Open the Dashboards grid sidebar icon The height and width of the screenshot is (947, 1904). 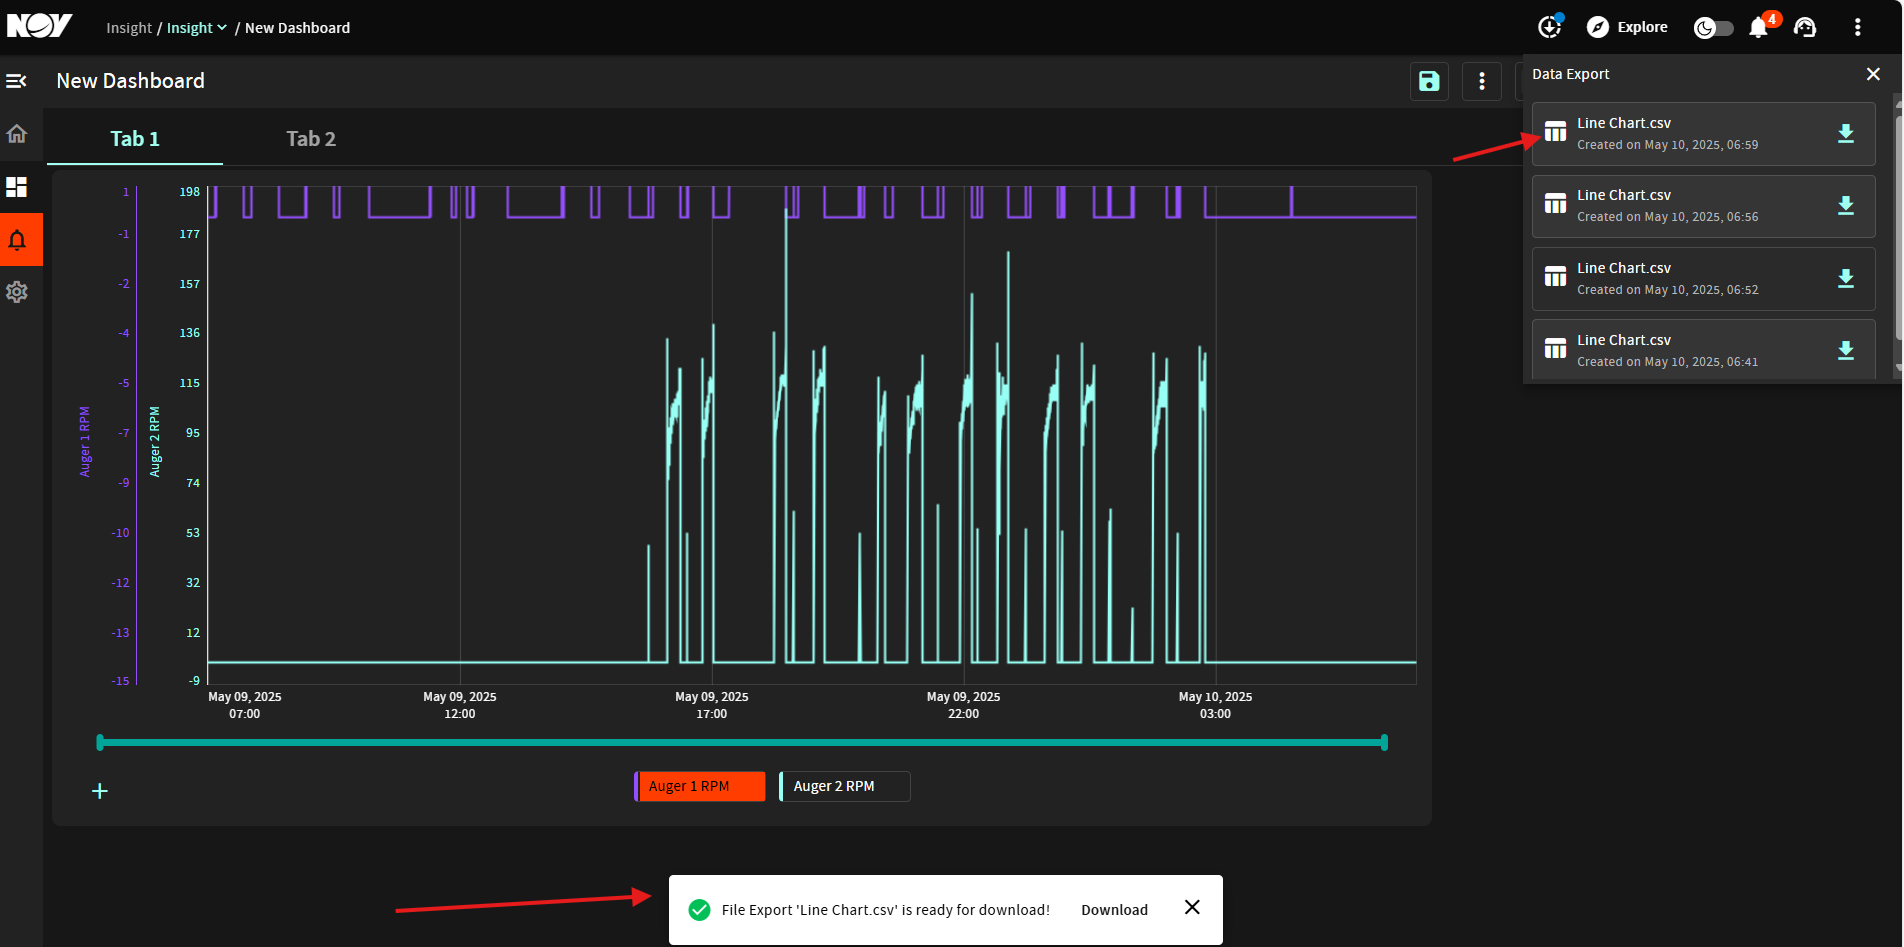pyautogui.click(x=17, y=187)
